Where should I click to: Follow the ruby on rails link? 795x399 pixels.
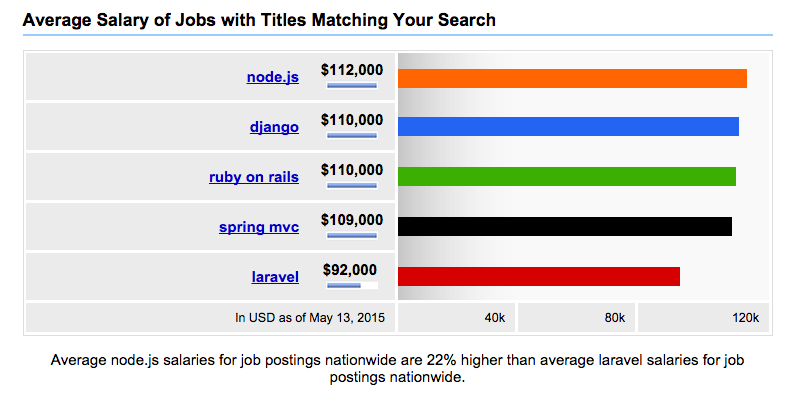(254, 177)
